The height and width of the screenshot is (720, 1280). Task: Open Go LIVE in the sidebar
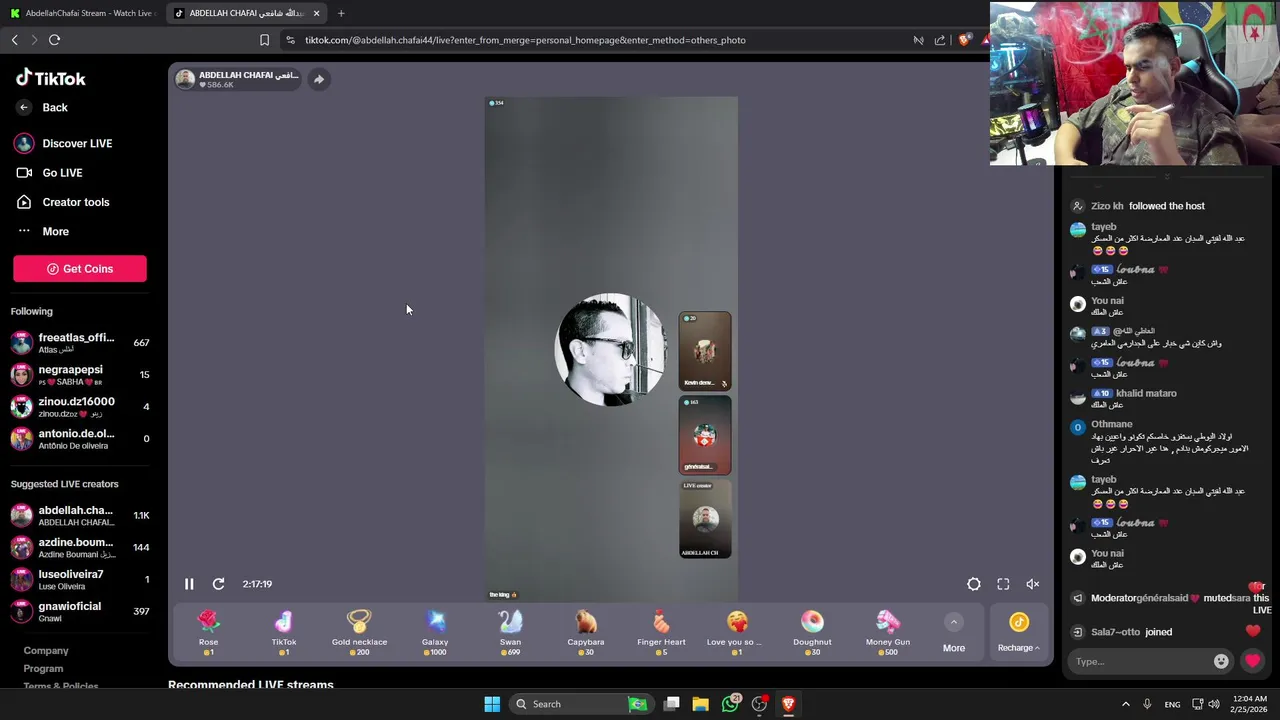(x=49, y=173)
